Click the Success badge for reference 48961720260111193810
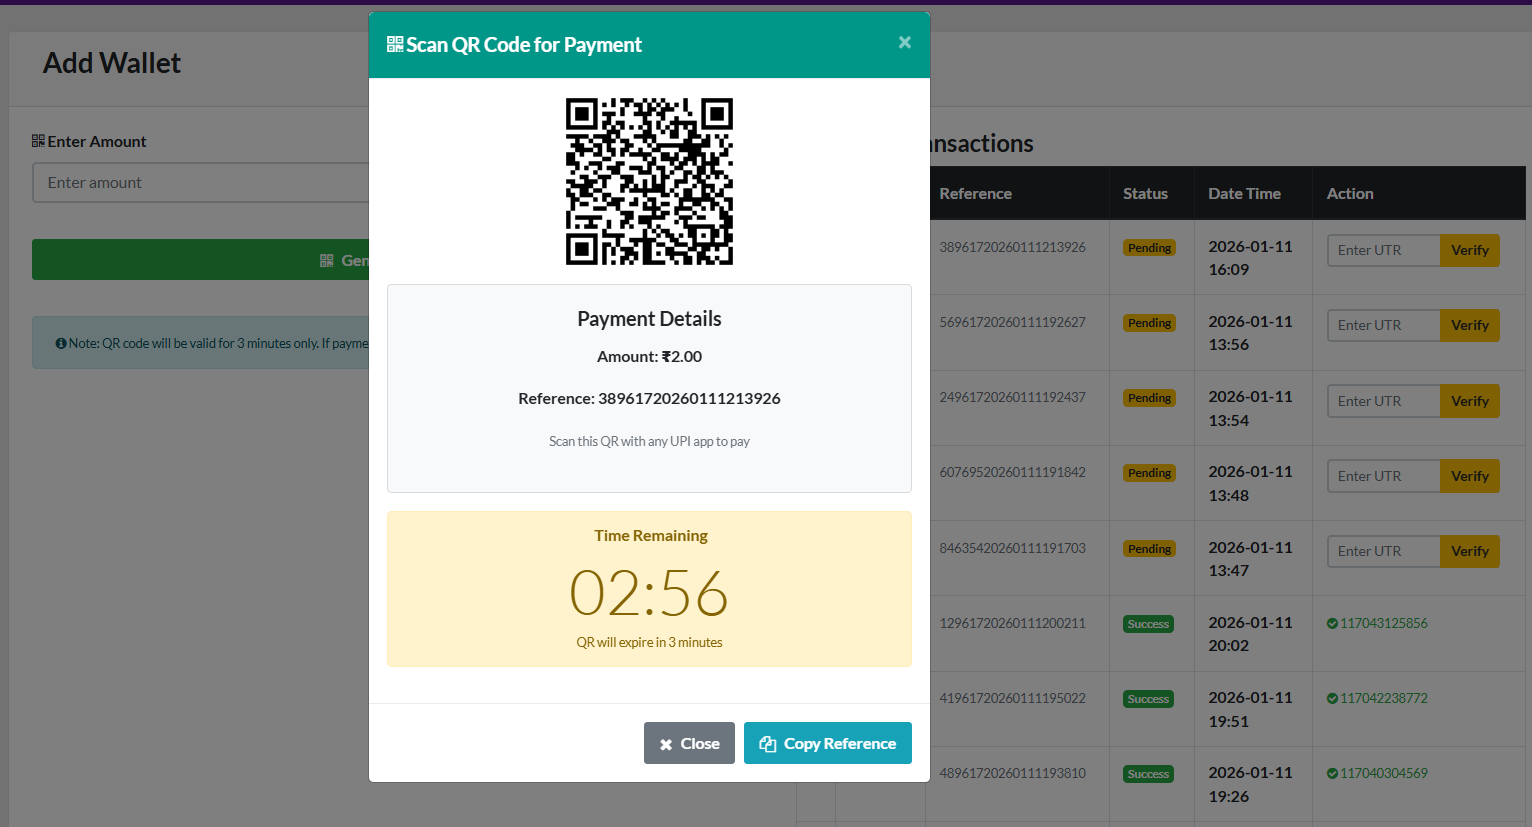1532x827 pixels. click(x=1148, y=774)
